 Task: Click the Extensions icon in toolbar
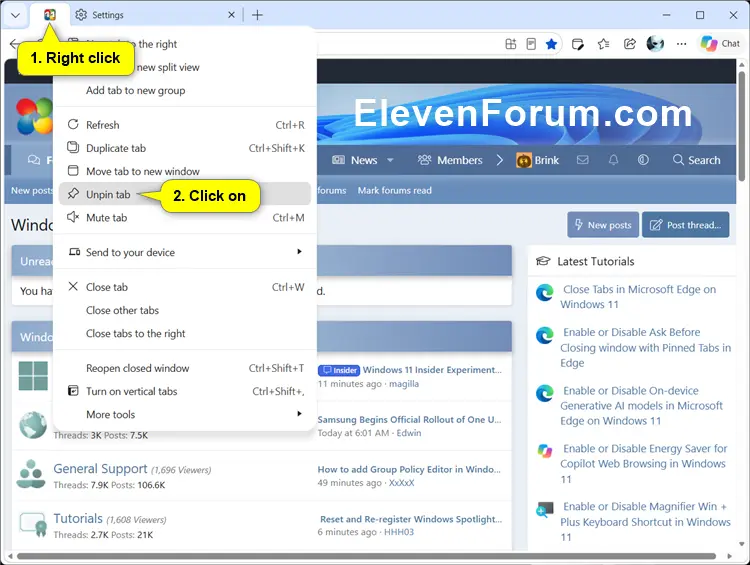pos(511,44)
